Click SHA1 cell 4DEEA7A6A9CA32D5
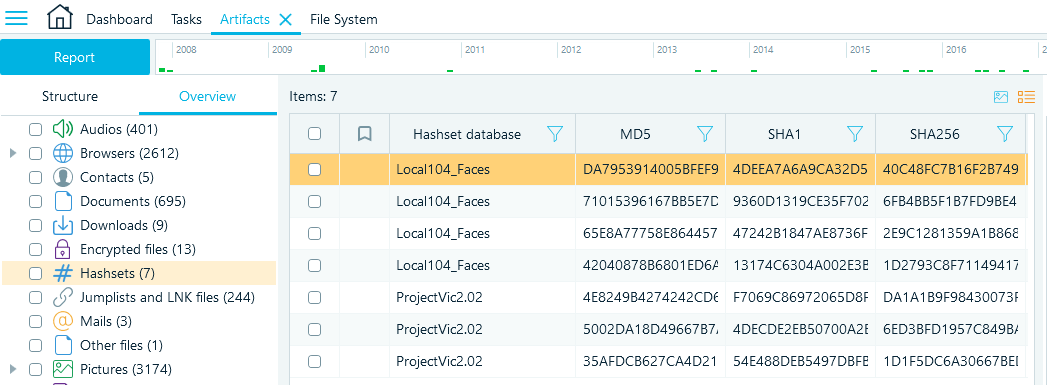Viewport: 1047px width, 385px height. [800, 169]
